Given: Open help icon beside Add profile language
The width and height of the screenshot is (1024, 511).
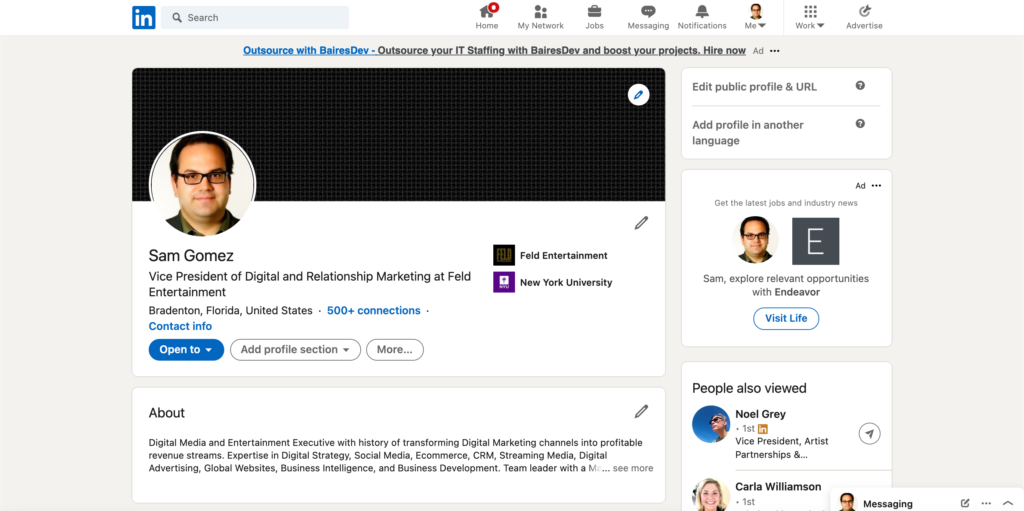Looking at the screenshot, I should coord(860,124).
